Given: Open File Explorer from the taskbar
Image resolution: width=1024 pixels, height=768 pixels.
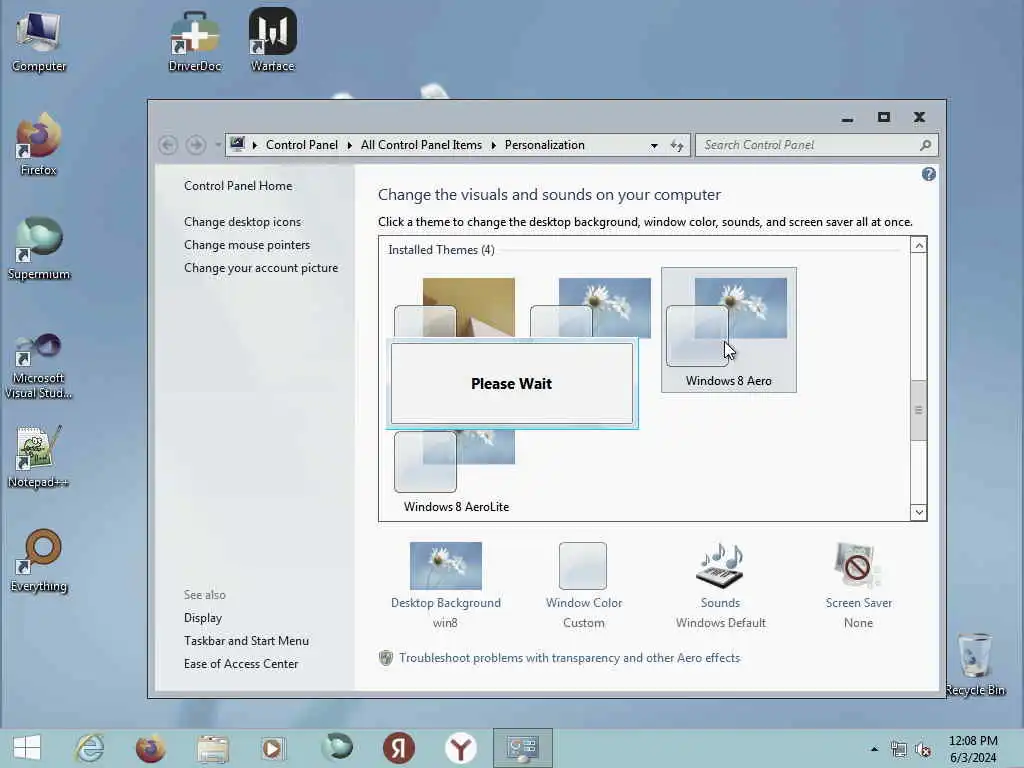Looking at the screenshot, I should coord(213,748).
